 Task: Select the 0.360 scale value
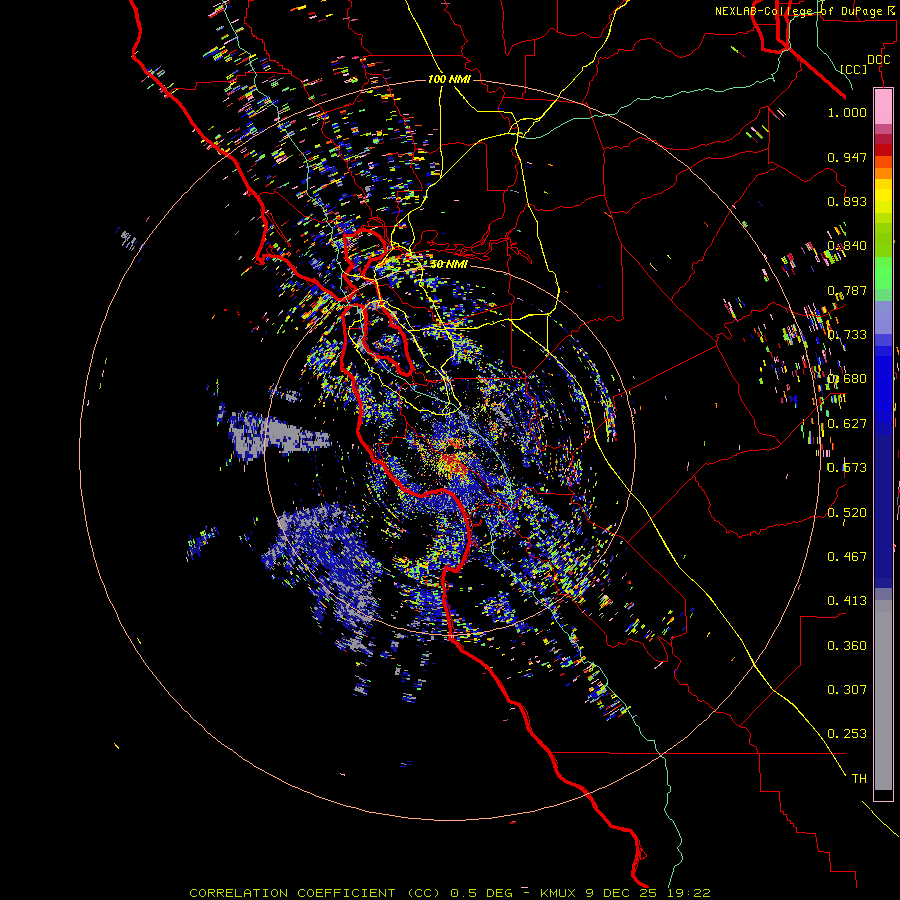(x=847, y=646)
